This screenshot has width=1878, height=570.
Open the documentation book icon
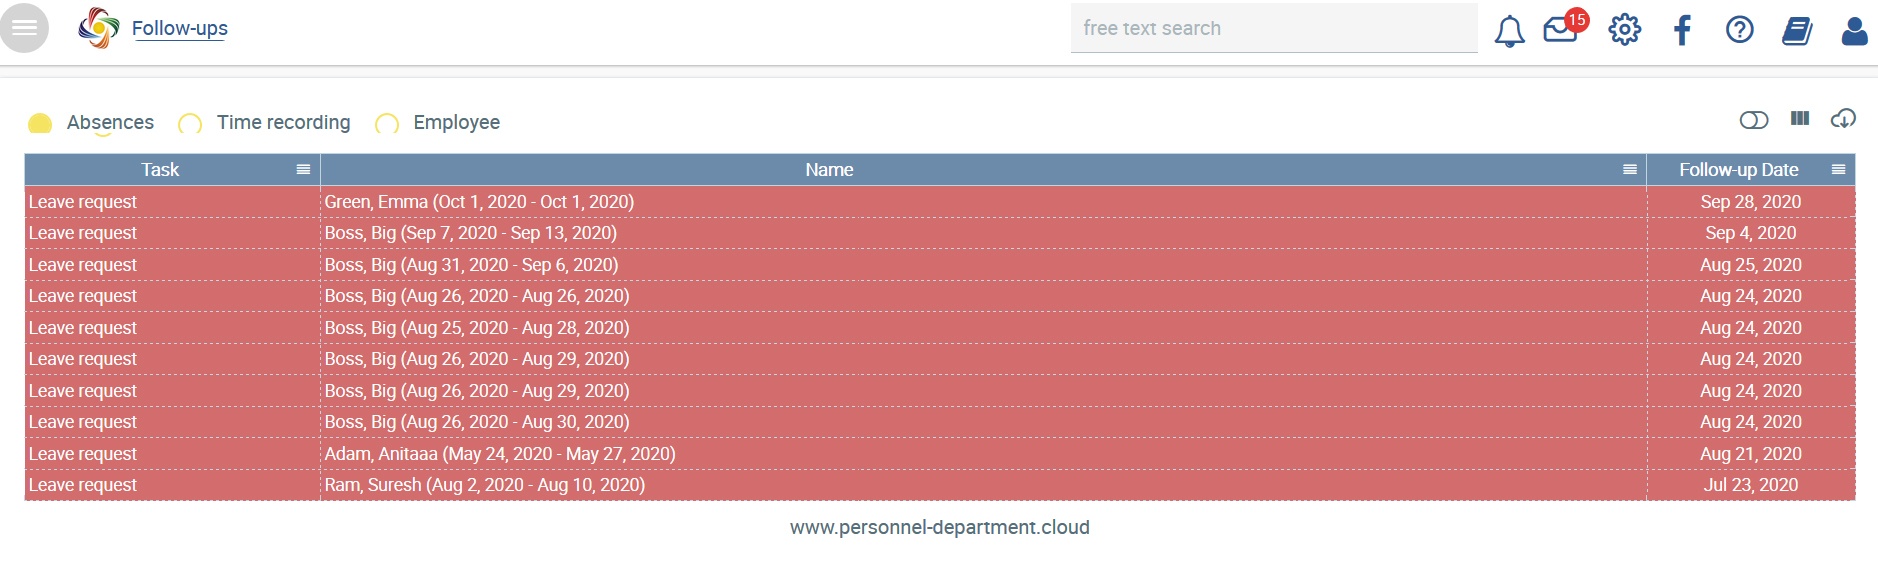pyautogui.click(x=1797, y=31)
